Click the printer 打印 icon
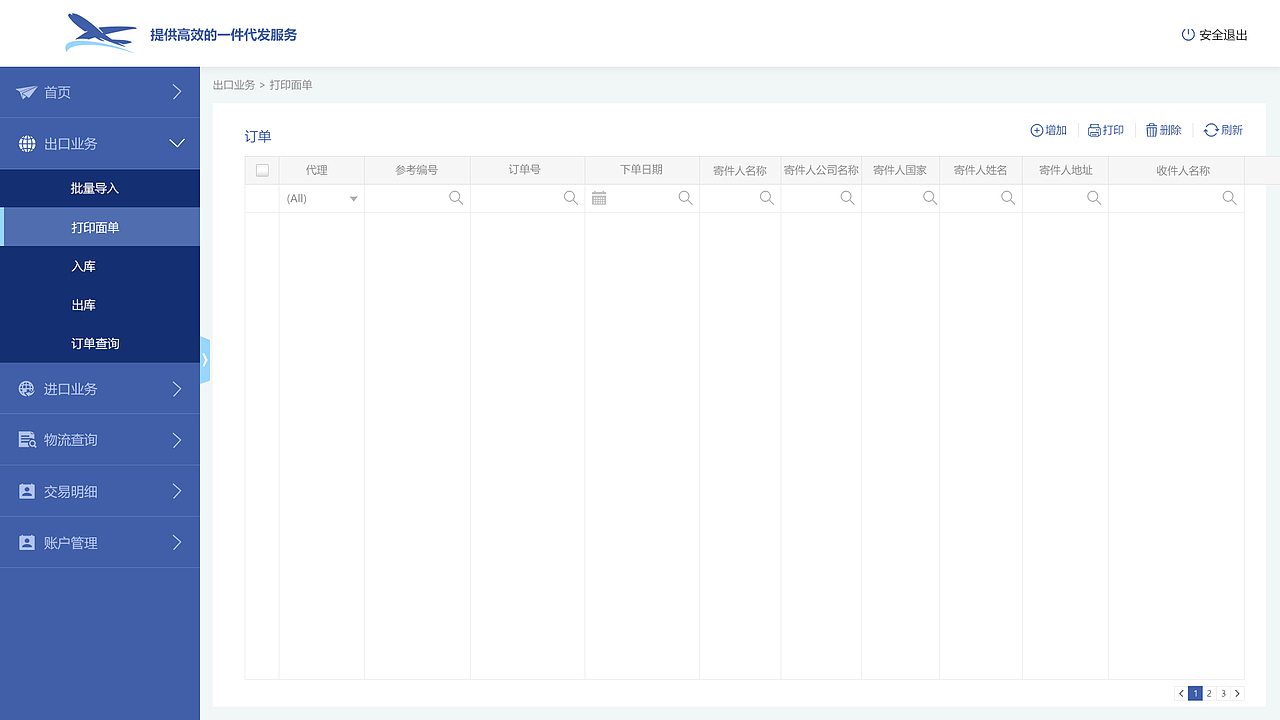This screenshot has height=720, width=1280. pyautogui.click(x=1094, y=130)
